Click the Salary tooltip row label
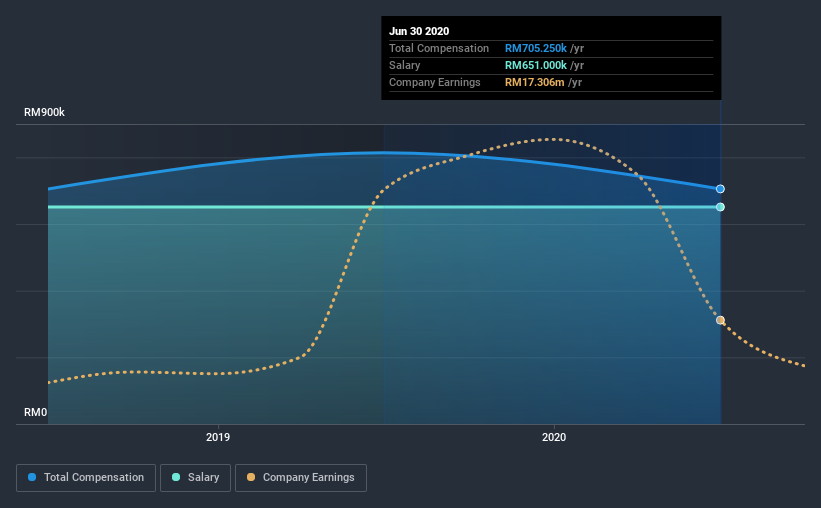This screenshot has height=508, width=821. (x=404, y=65)
